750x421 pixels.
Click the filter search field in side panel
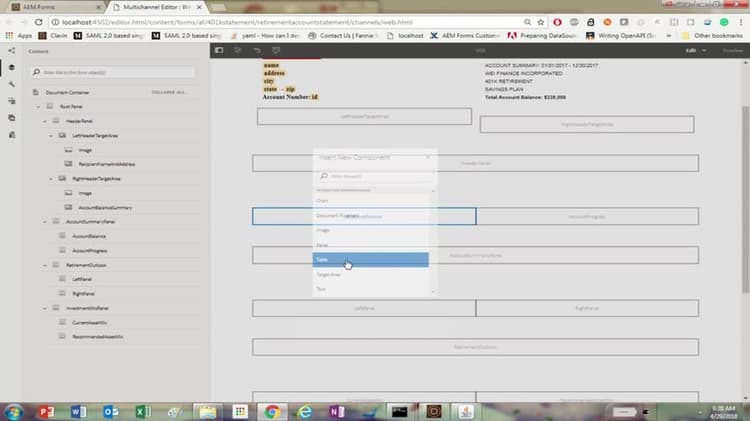pyautogui.click(x=113, y=72)
